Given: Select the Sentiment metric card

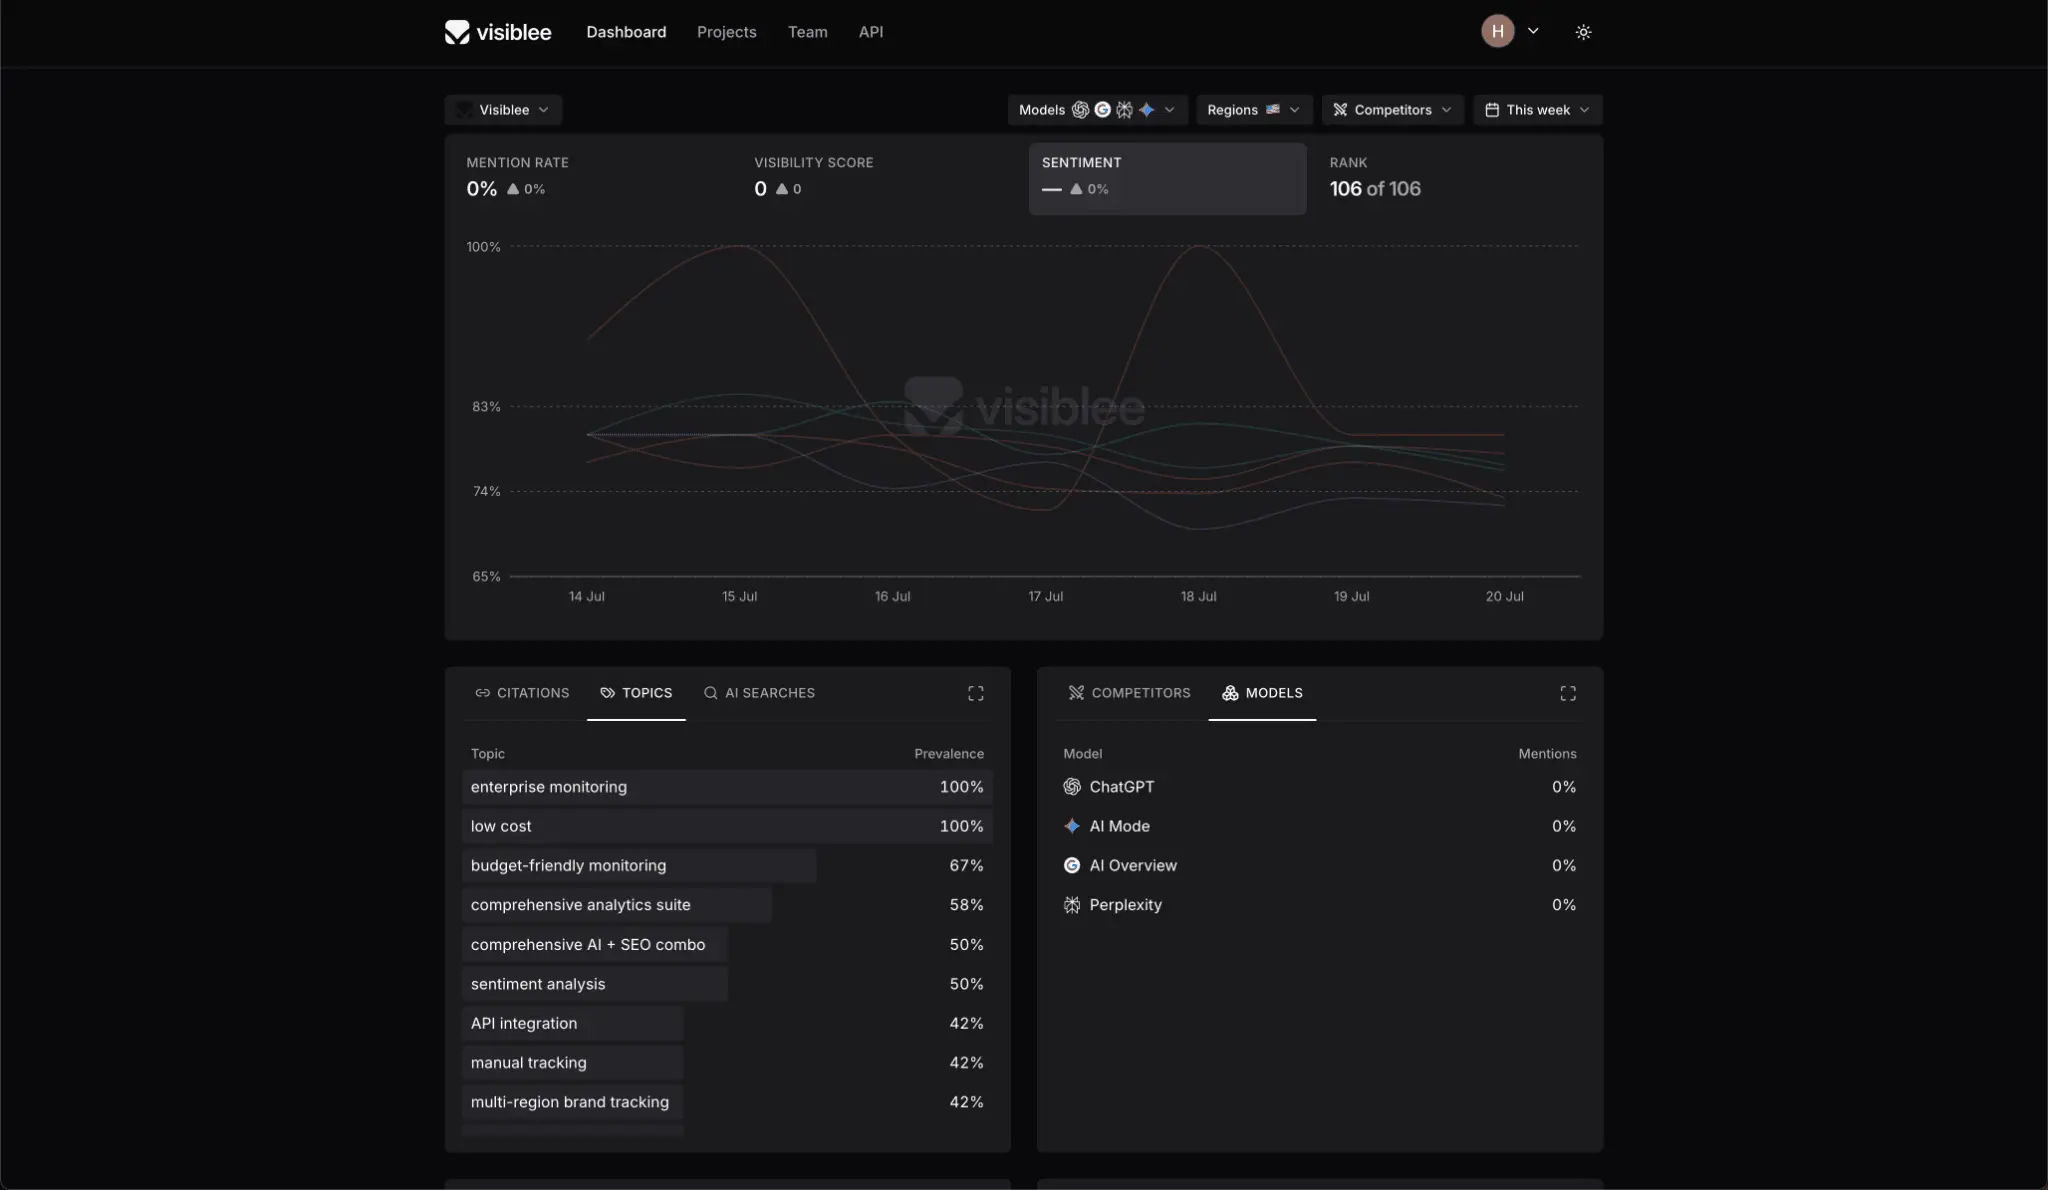Looking at the screenshot, I should pos(1167,178).
